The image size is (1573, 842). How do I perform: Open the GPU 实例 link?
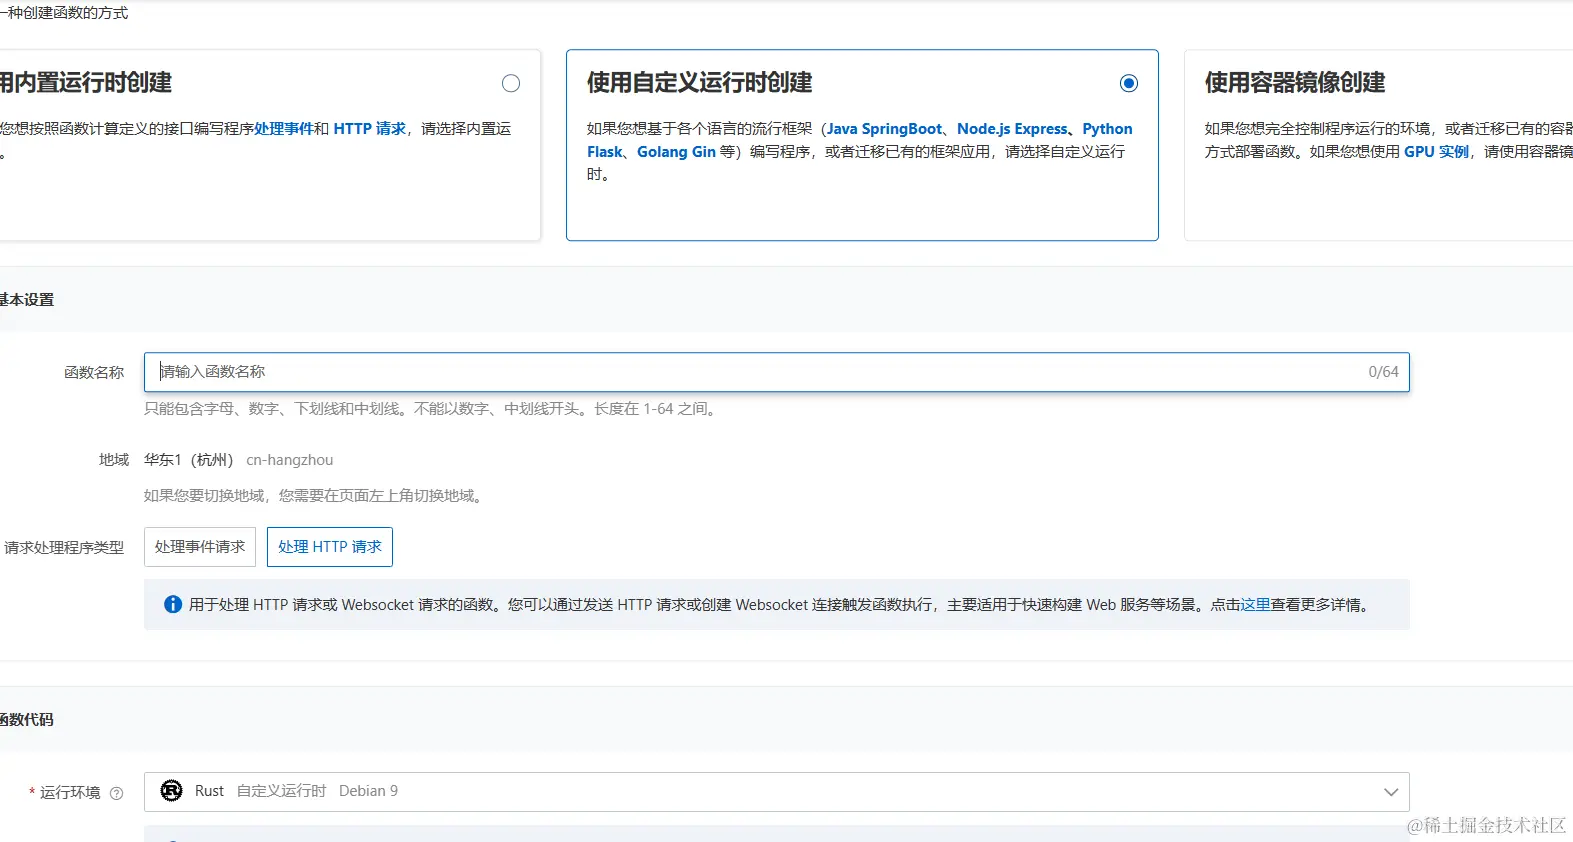pyautogui.click(x=1436, y=152)
